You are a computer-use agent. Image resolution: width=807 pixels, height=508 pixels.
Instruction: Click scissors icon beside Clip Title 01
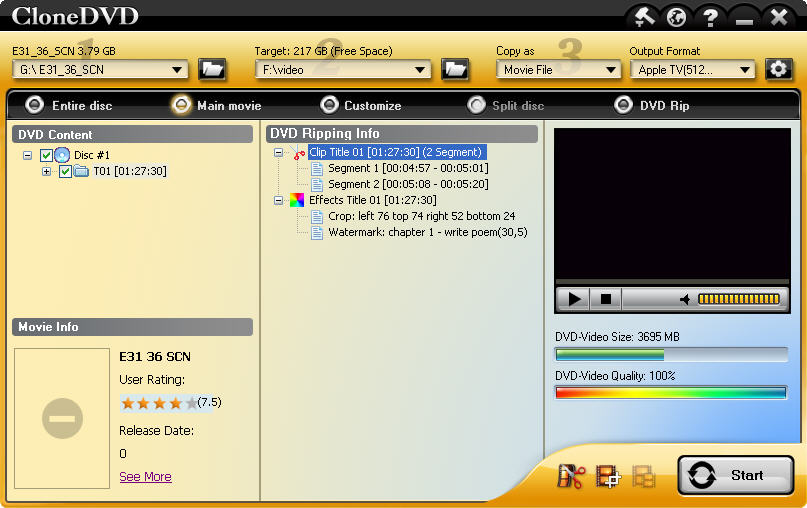[x=298, y=153]
